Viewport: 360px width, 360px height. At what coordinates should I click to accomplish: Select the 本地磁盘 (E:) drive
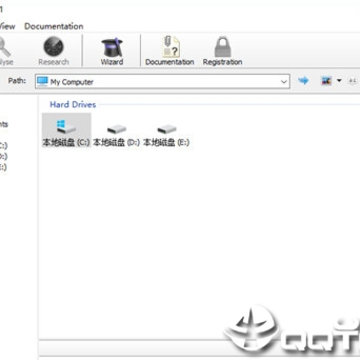(166, 134)
